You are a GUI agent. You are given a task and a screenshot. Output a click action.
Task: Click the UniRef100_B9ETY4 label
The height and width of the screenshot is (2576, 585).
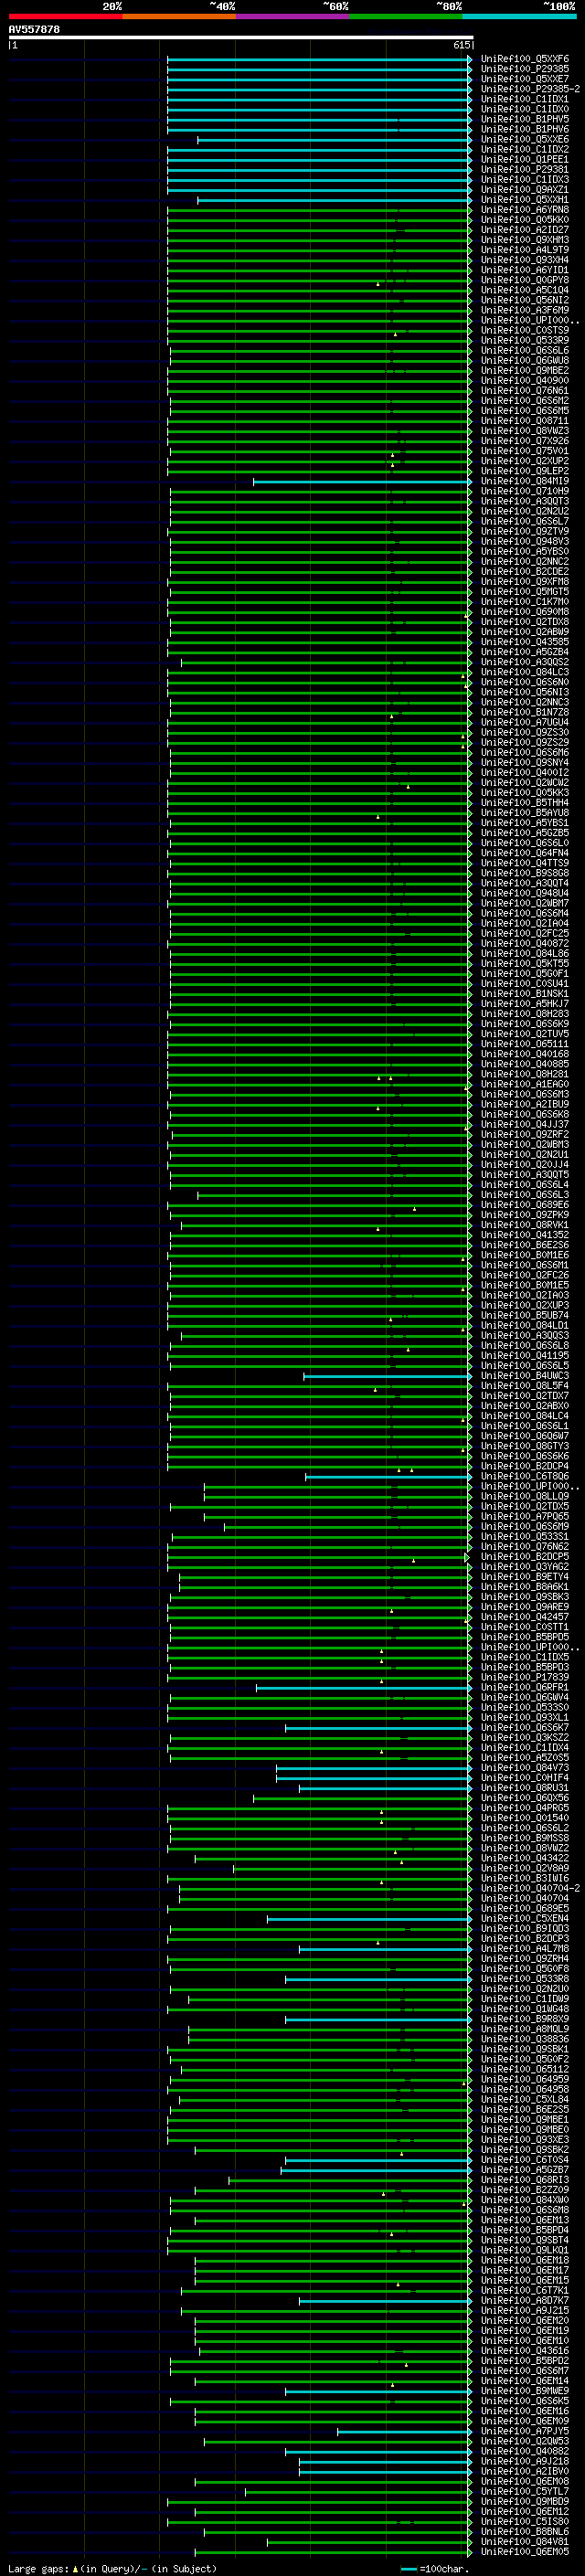click(x=525, y=1577)
